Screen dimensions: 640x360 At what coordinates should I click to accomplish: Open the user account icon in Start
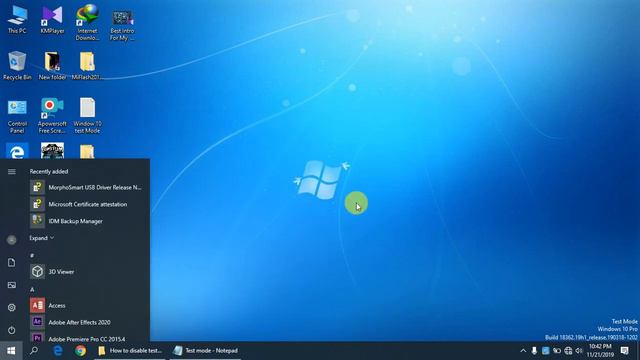point(12,240)
